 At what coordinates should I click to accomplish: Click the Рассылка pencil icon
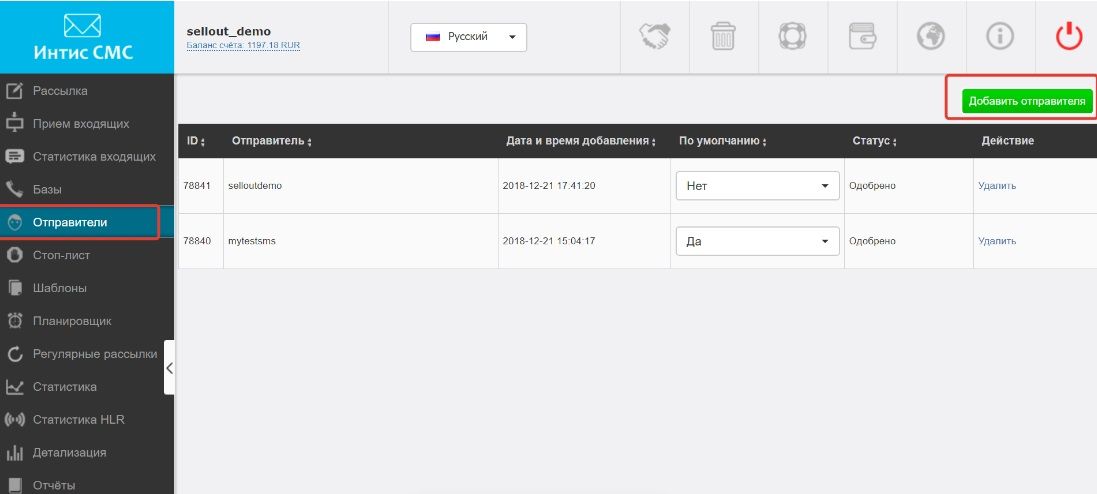(15, 91)
